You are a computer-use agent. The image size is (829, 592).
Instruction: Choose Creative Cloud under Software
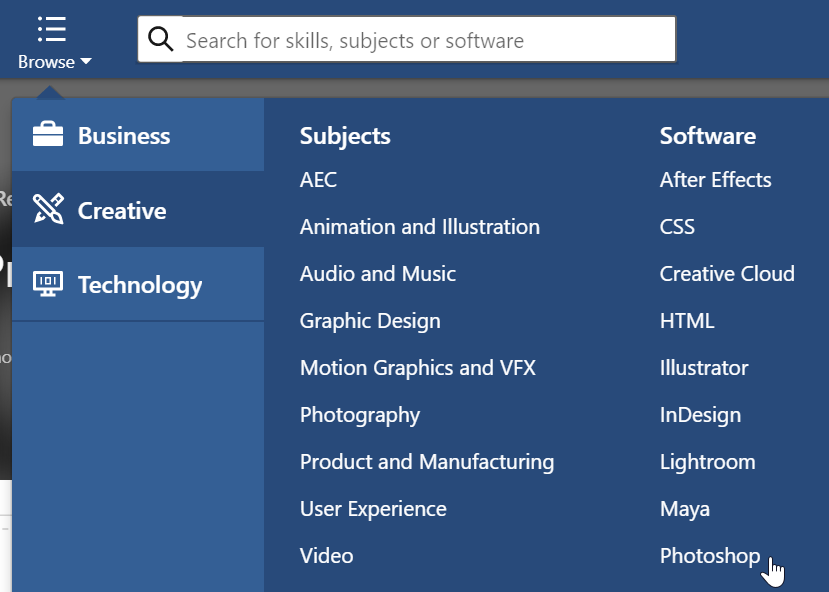coord(726,274)
